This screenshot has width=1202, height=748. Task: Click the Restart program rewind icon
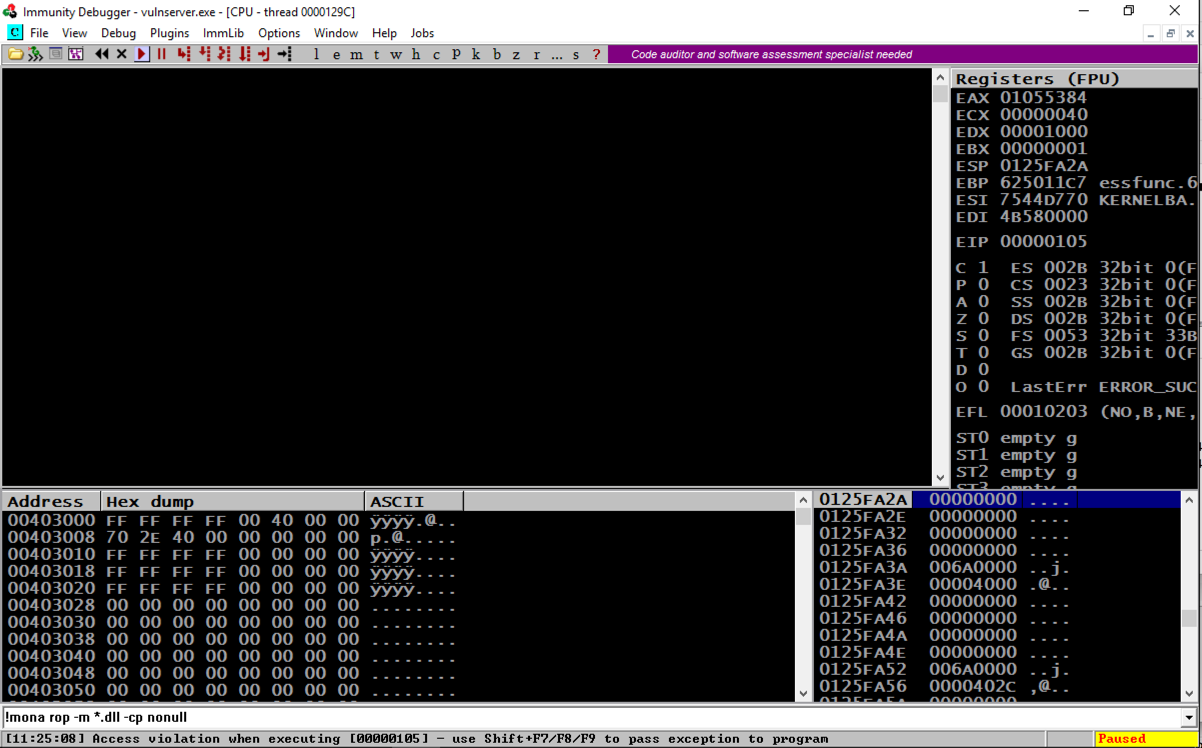[102, 54]
